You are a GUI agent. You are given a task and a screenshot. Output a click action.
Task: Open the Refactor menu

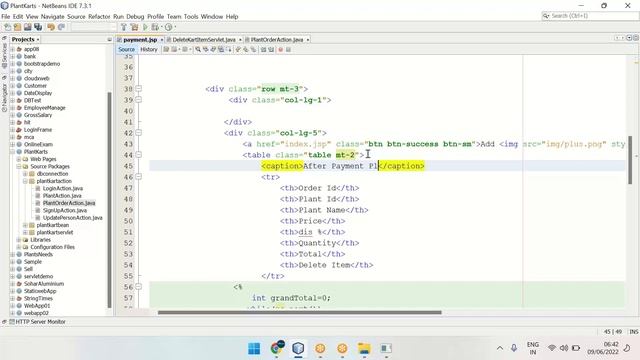(99, 16)
